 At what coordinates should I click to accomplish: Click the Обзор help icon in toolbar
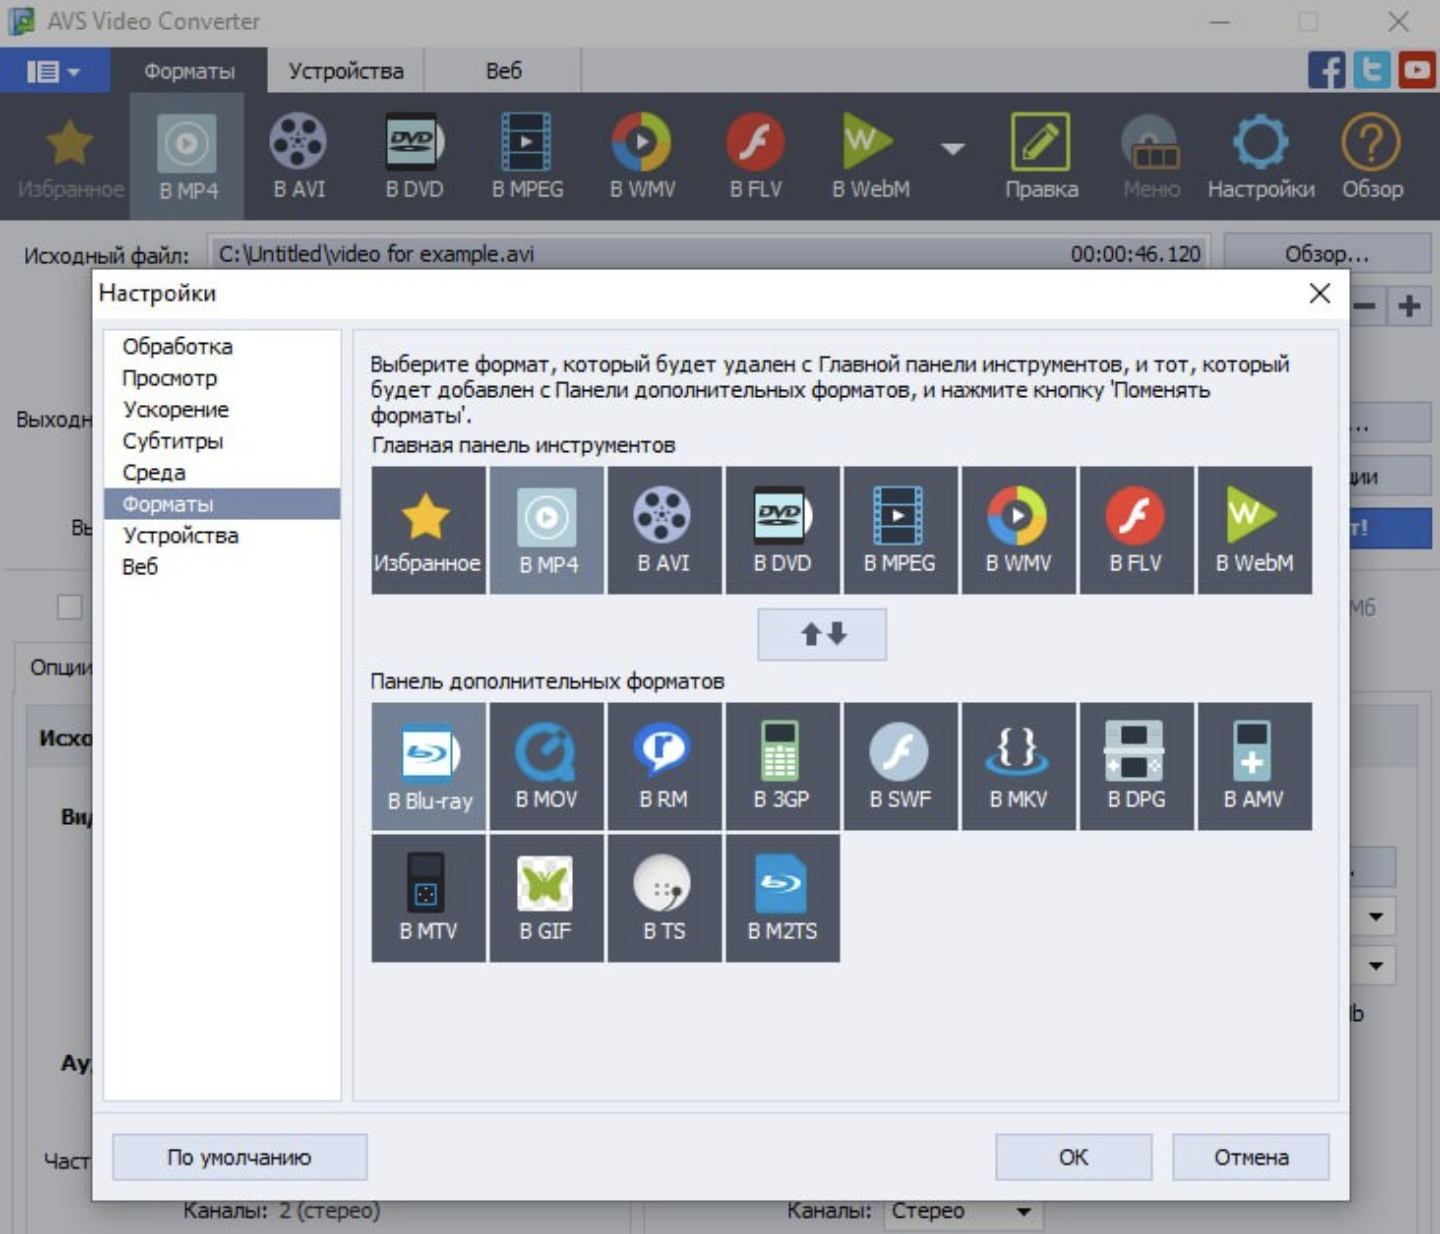click(x=1372, y=157)
